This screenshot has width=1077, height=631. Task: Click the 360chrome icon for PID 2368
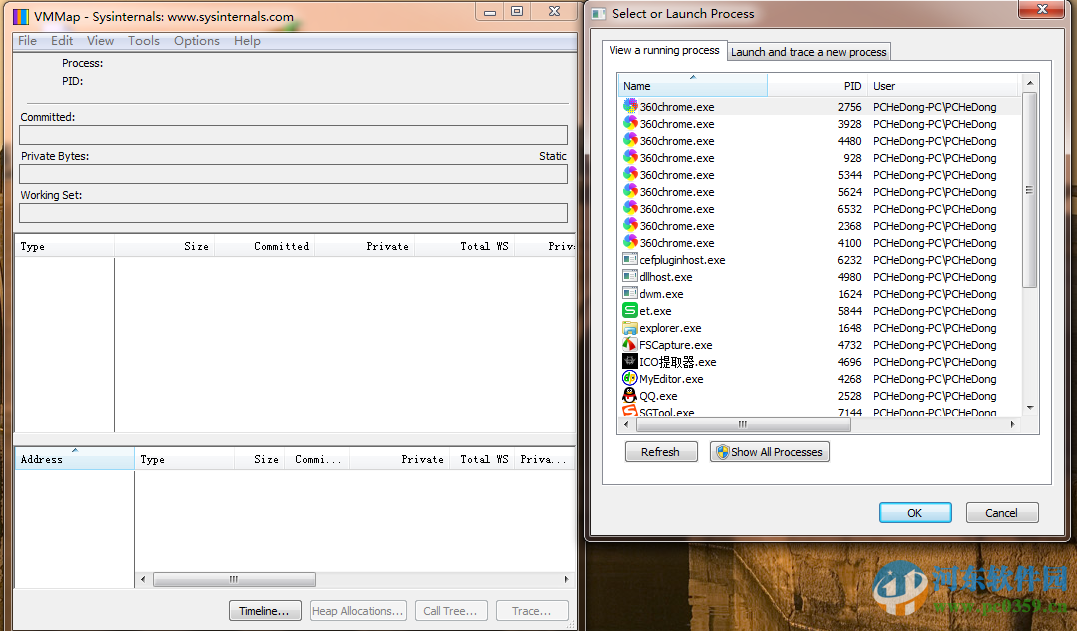click(630, 225)
